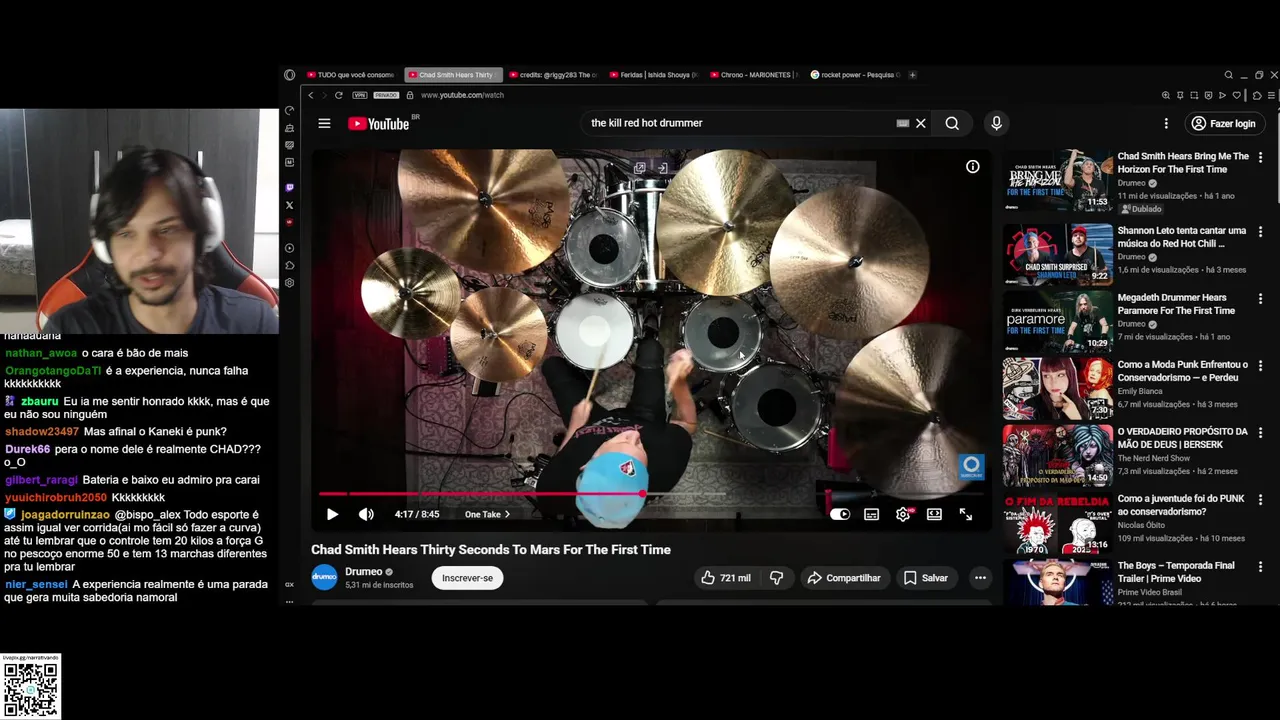Go to the YouTube home logo

tap(379, 123)
